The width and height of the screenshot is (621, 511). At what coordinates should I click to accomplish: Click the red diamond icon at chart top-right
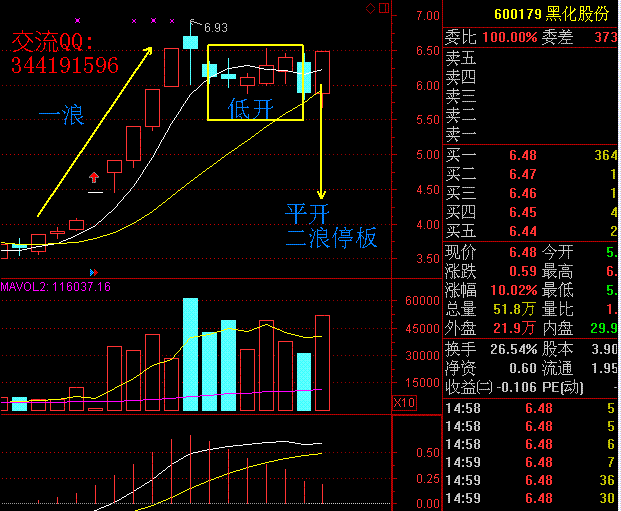370,9
